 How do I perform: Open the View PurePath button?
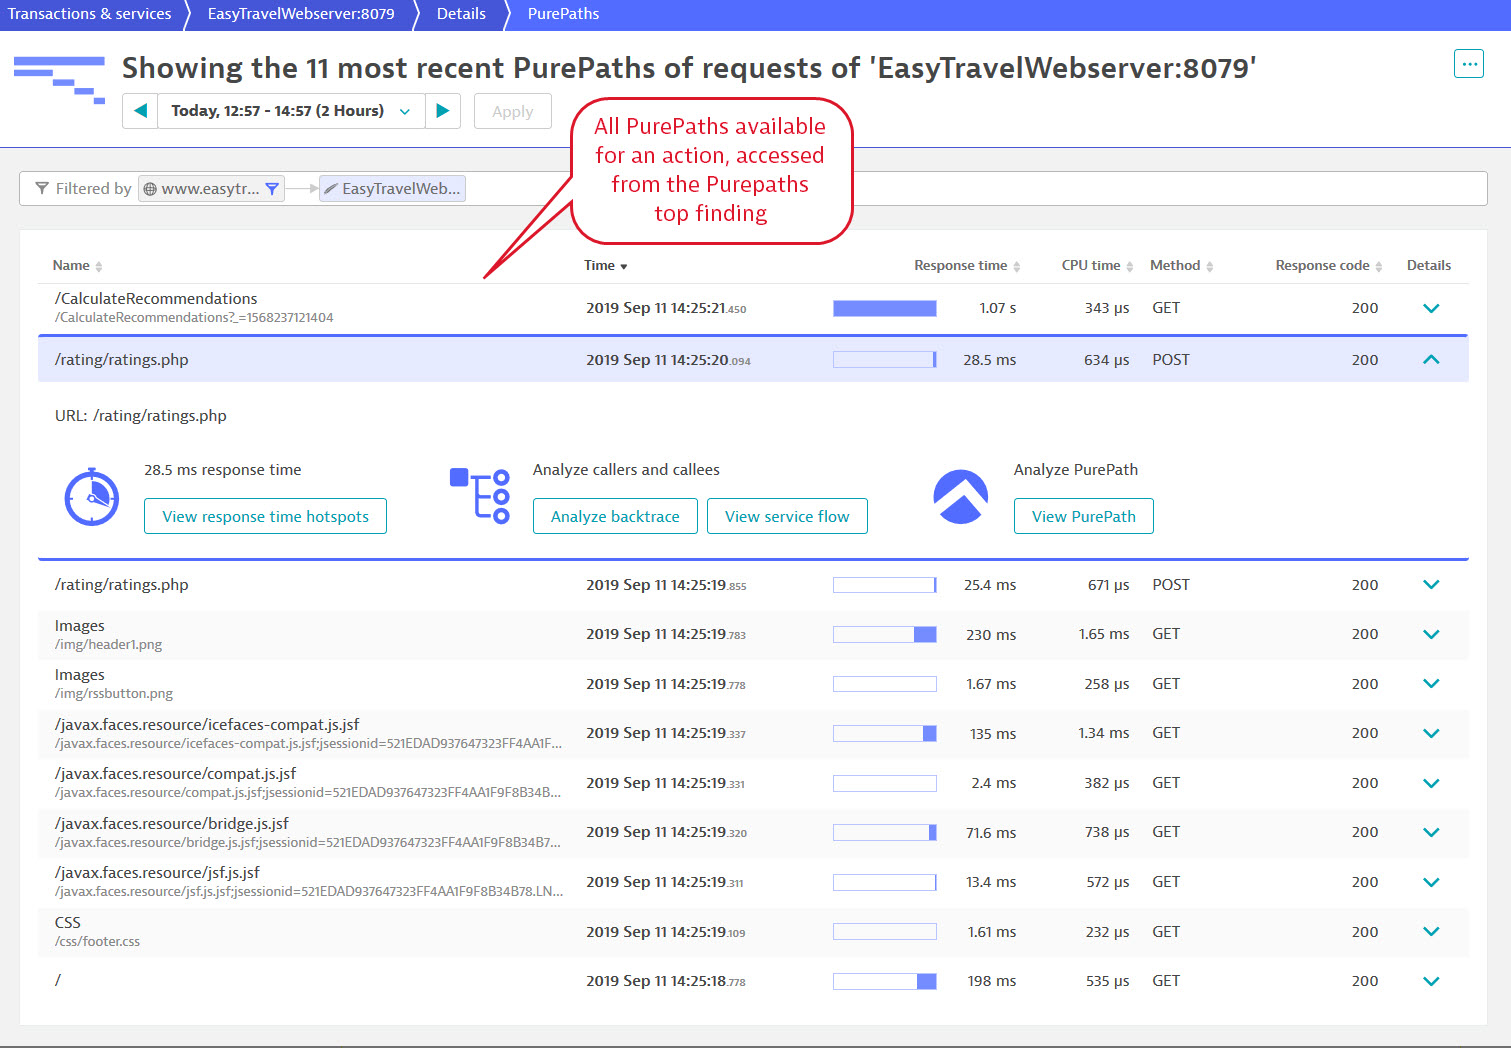pyautogui.click(x=1084, y=516)
